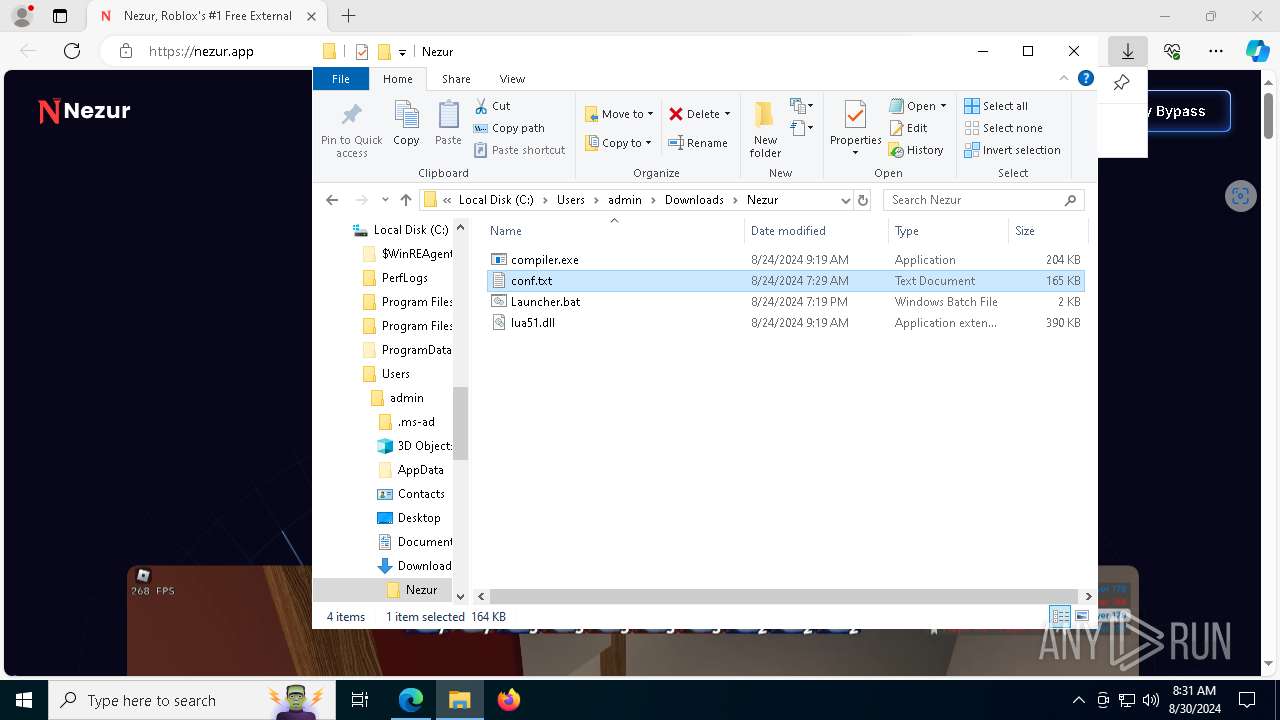Click the Open button in the ribbon
The width and height of the screenshot is (1280, 720).
(917, 106)
